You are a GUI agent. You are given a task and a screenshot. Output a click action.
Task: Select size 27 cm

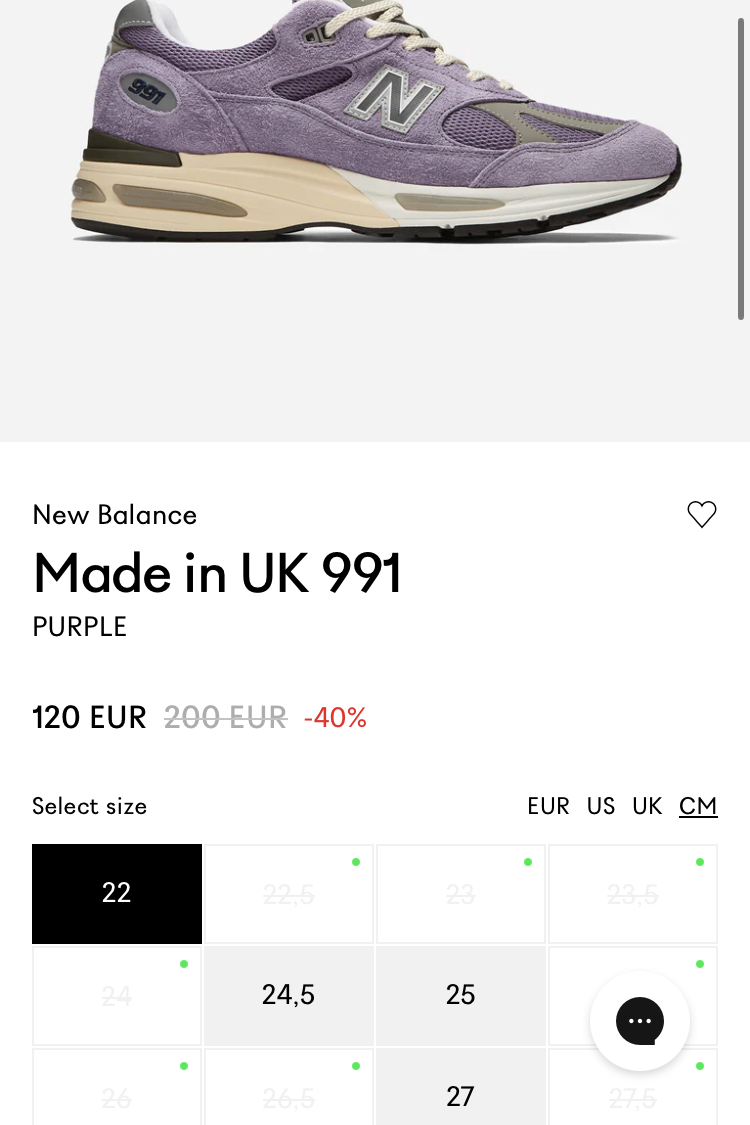coord(461,1095)
